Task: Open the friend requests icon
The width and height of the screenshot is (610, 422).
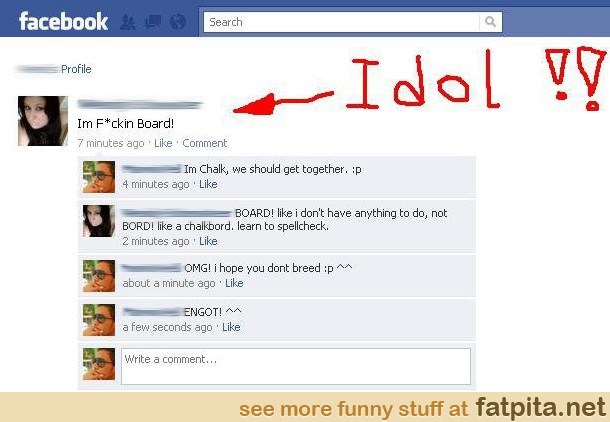Action: (x=128, y=22)
